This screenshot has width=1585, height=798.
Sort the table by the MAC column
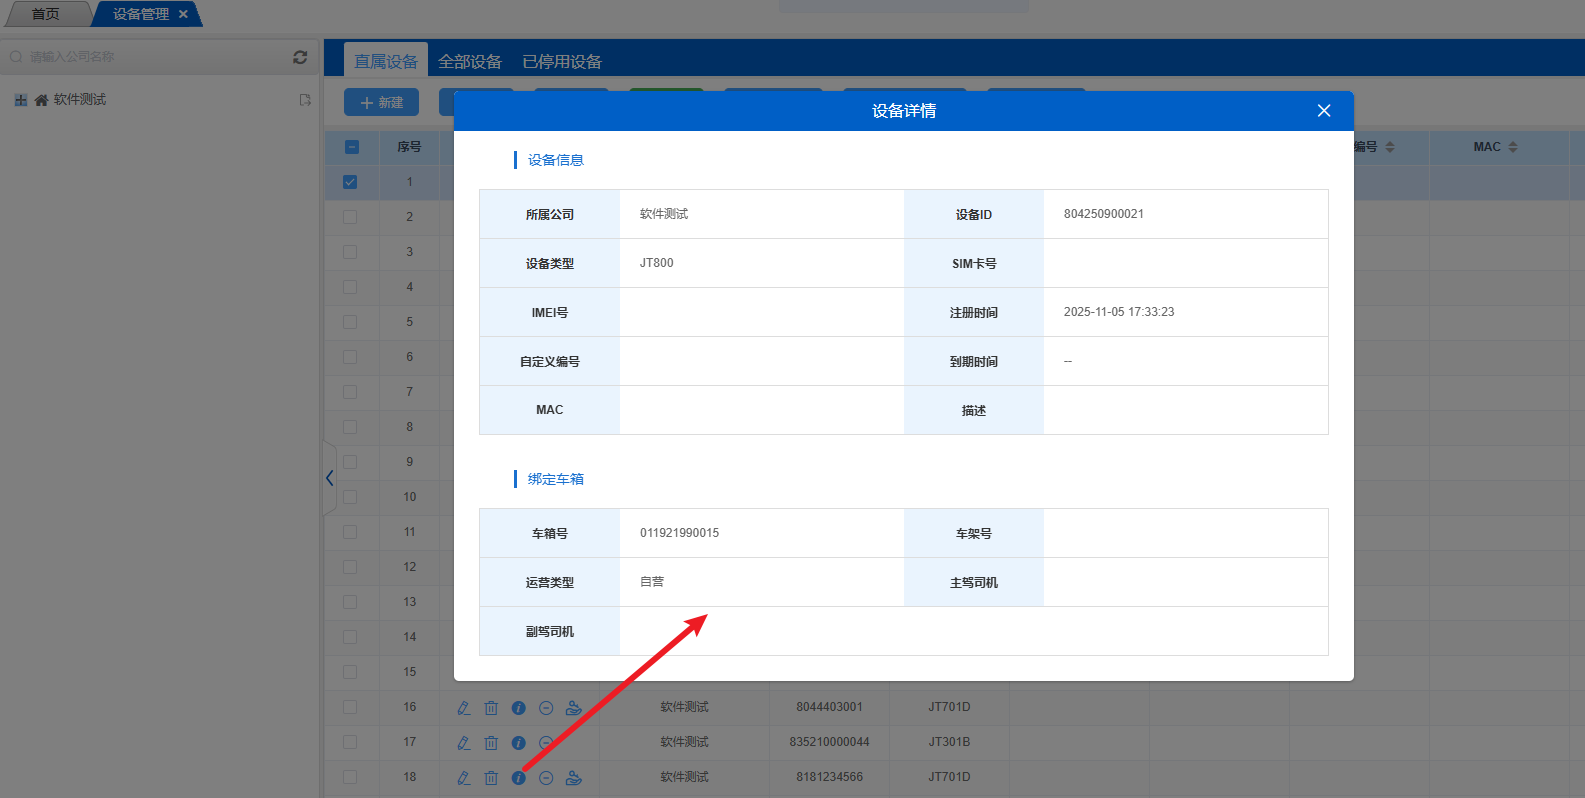pos(1512,147)
